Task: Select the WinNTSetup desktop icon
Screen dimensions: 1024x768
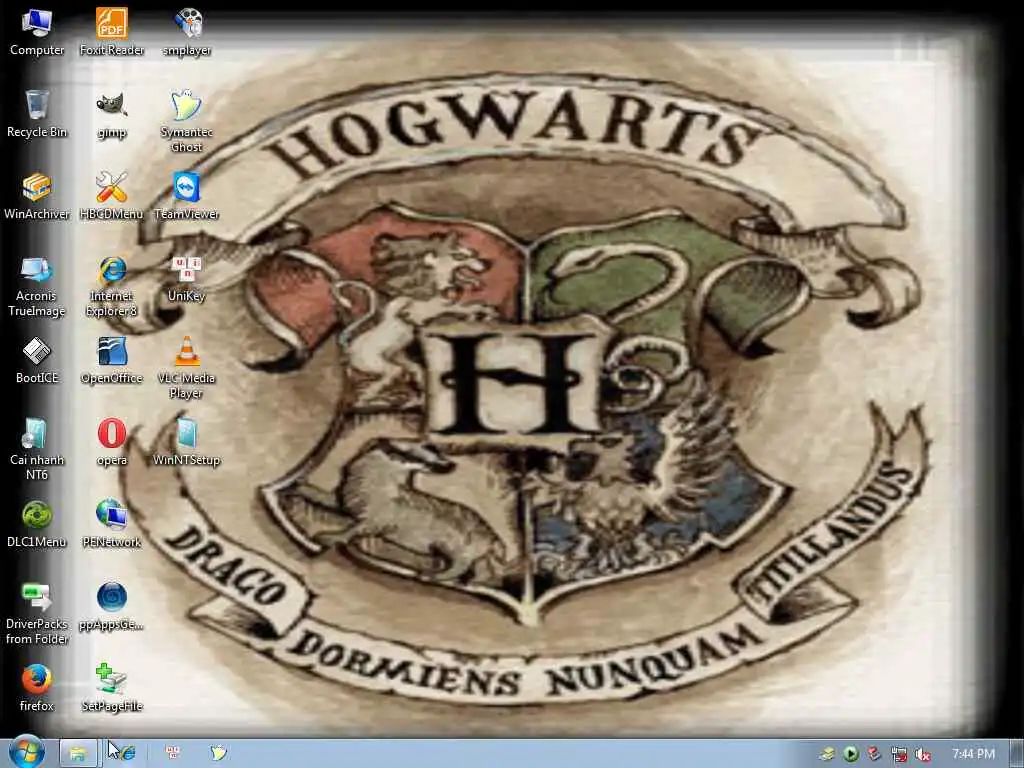Action: click(x=187, y=443)
